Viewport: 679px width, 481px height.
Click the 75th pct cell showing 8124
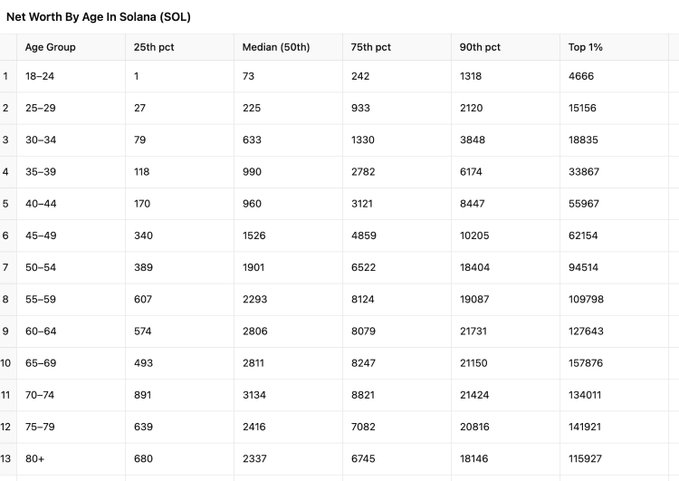click(363, 299)
